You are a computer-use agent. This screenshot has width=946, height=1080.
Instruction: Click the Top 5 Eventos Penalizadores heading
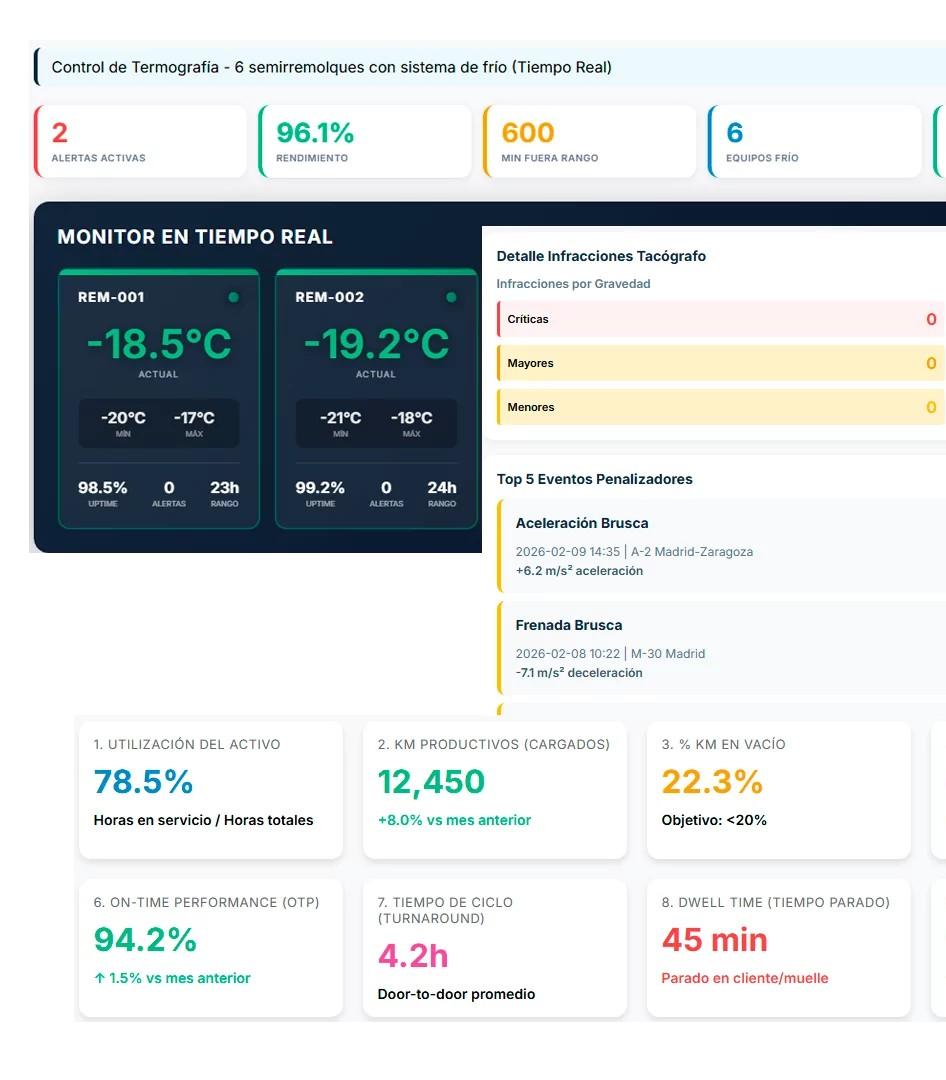[595, 479]
